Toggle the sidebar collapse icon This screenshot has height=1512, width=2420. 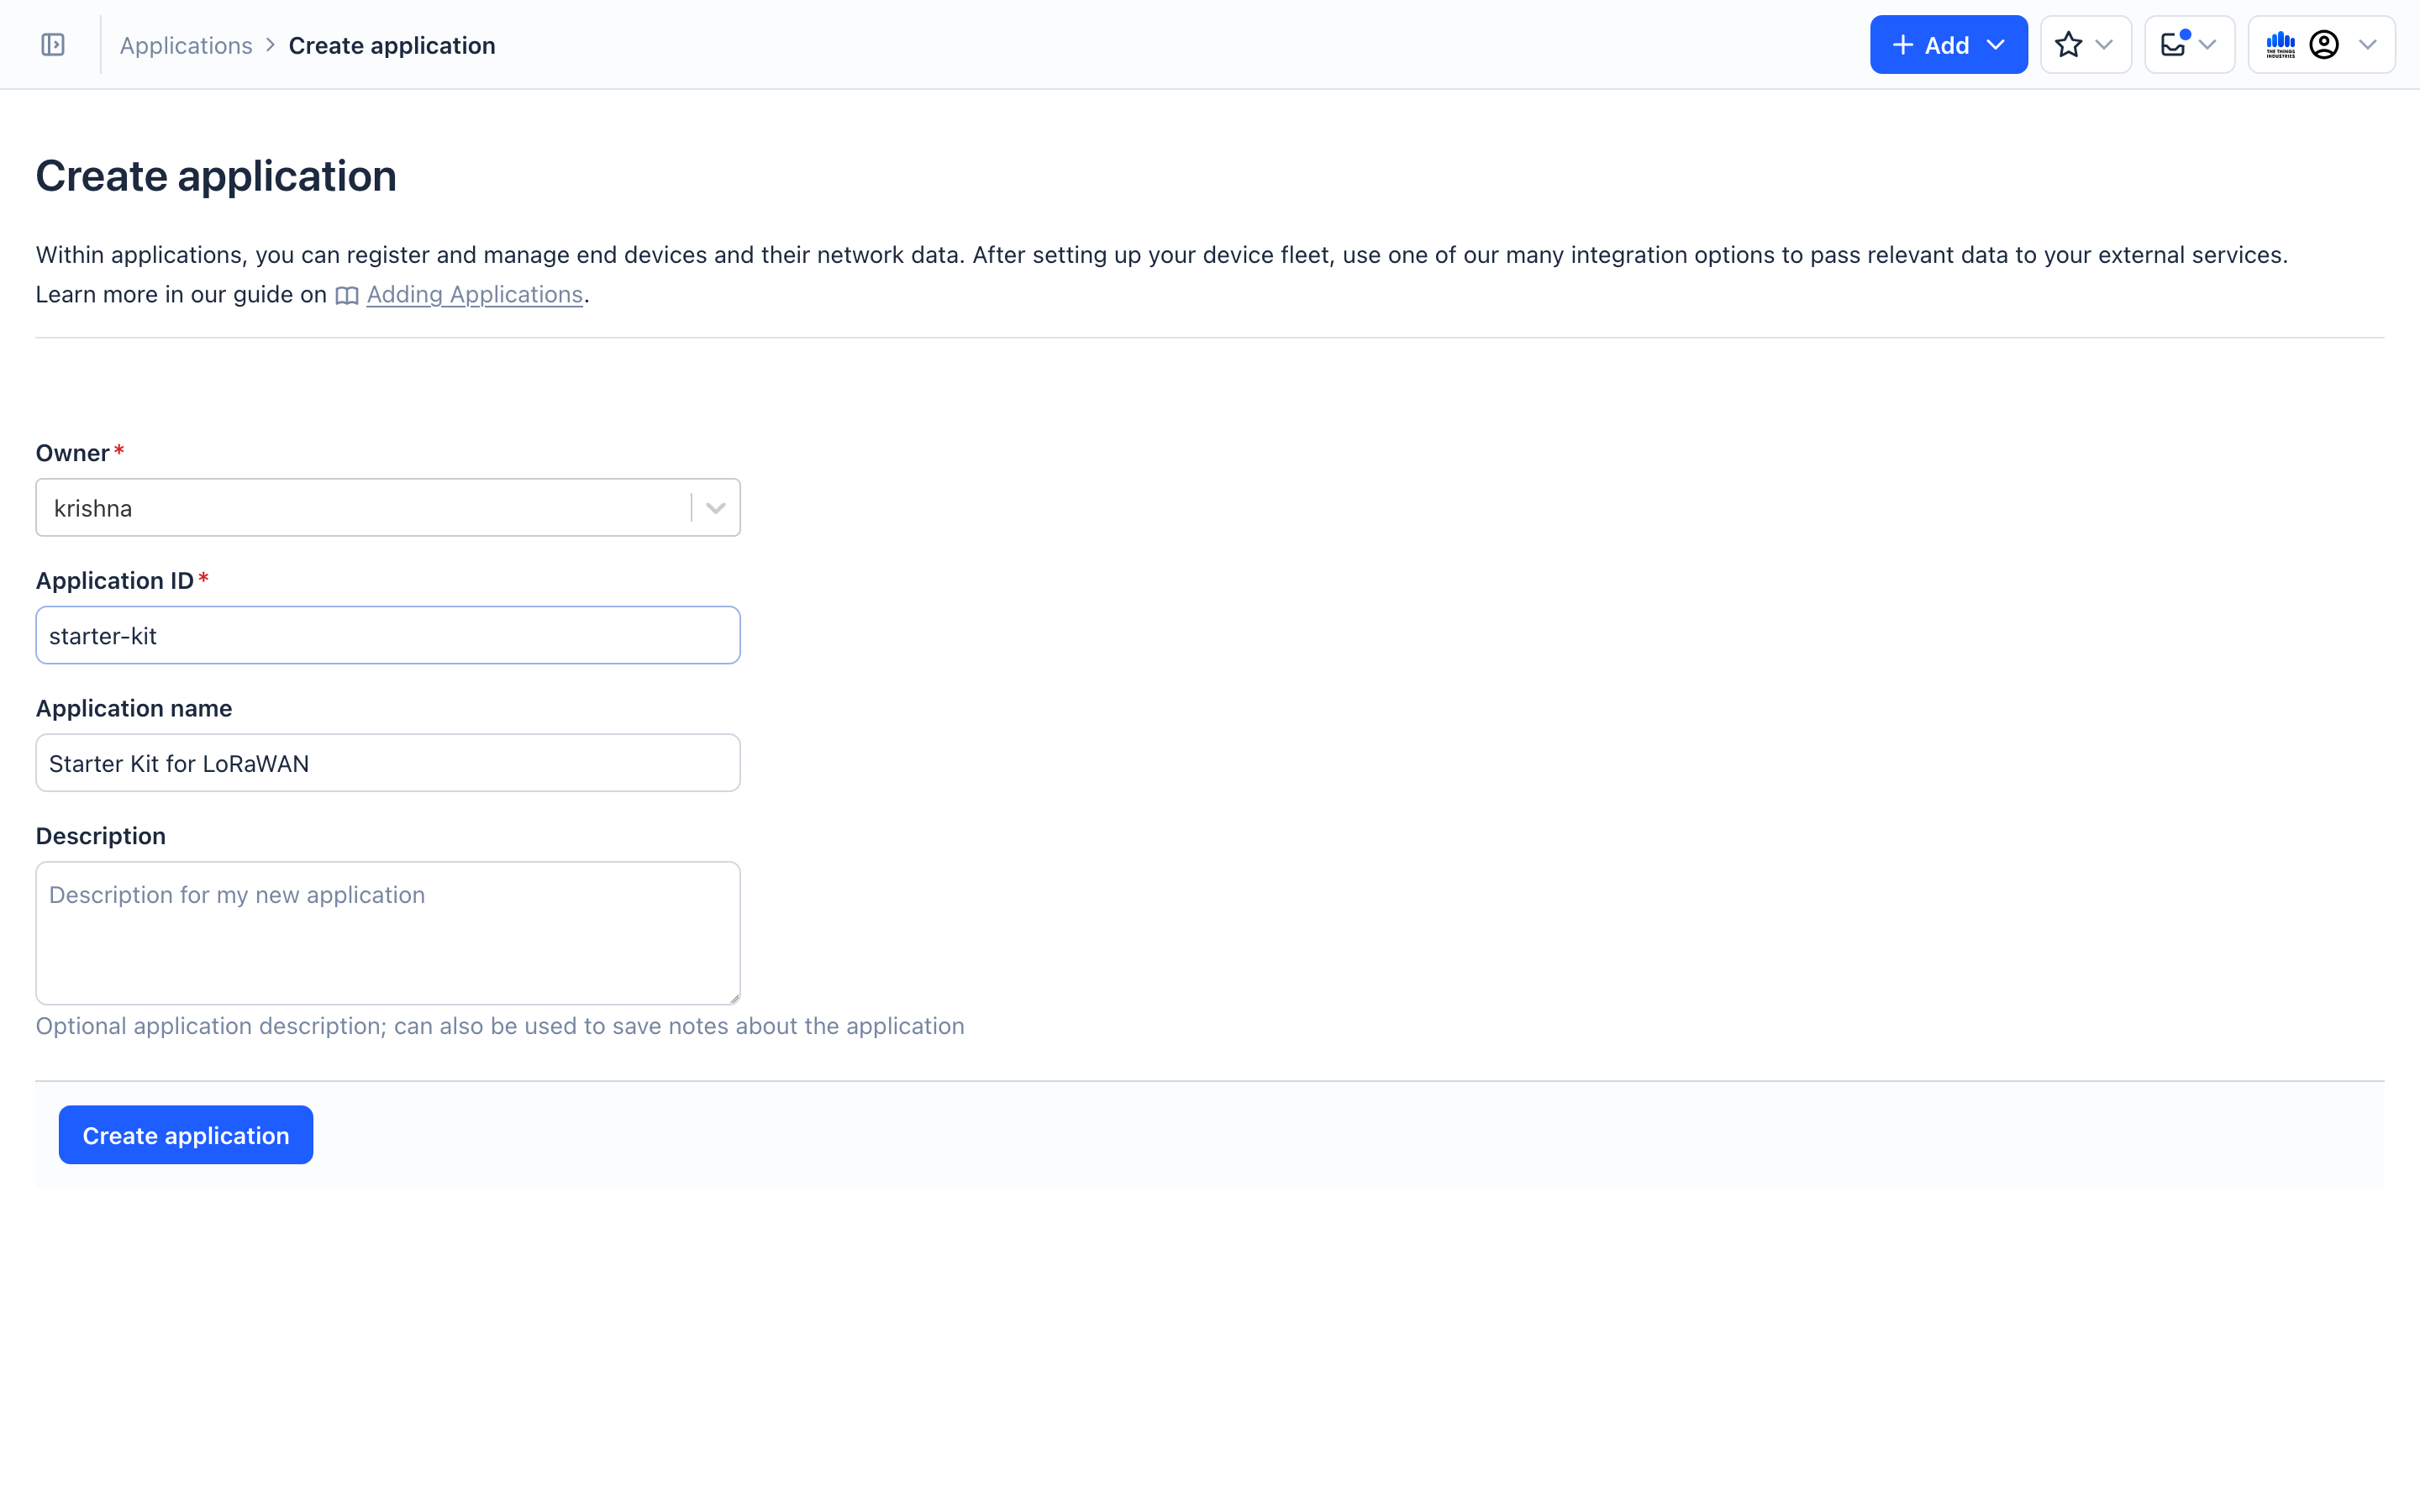pyautogui.click(x=53, y=44)
